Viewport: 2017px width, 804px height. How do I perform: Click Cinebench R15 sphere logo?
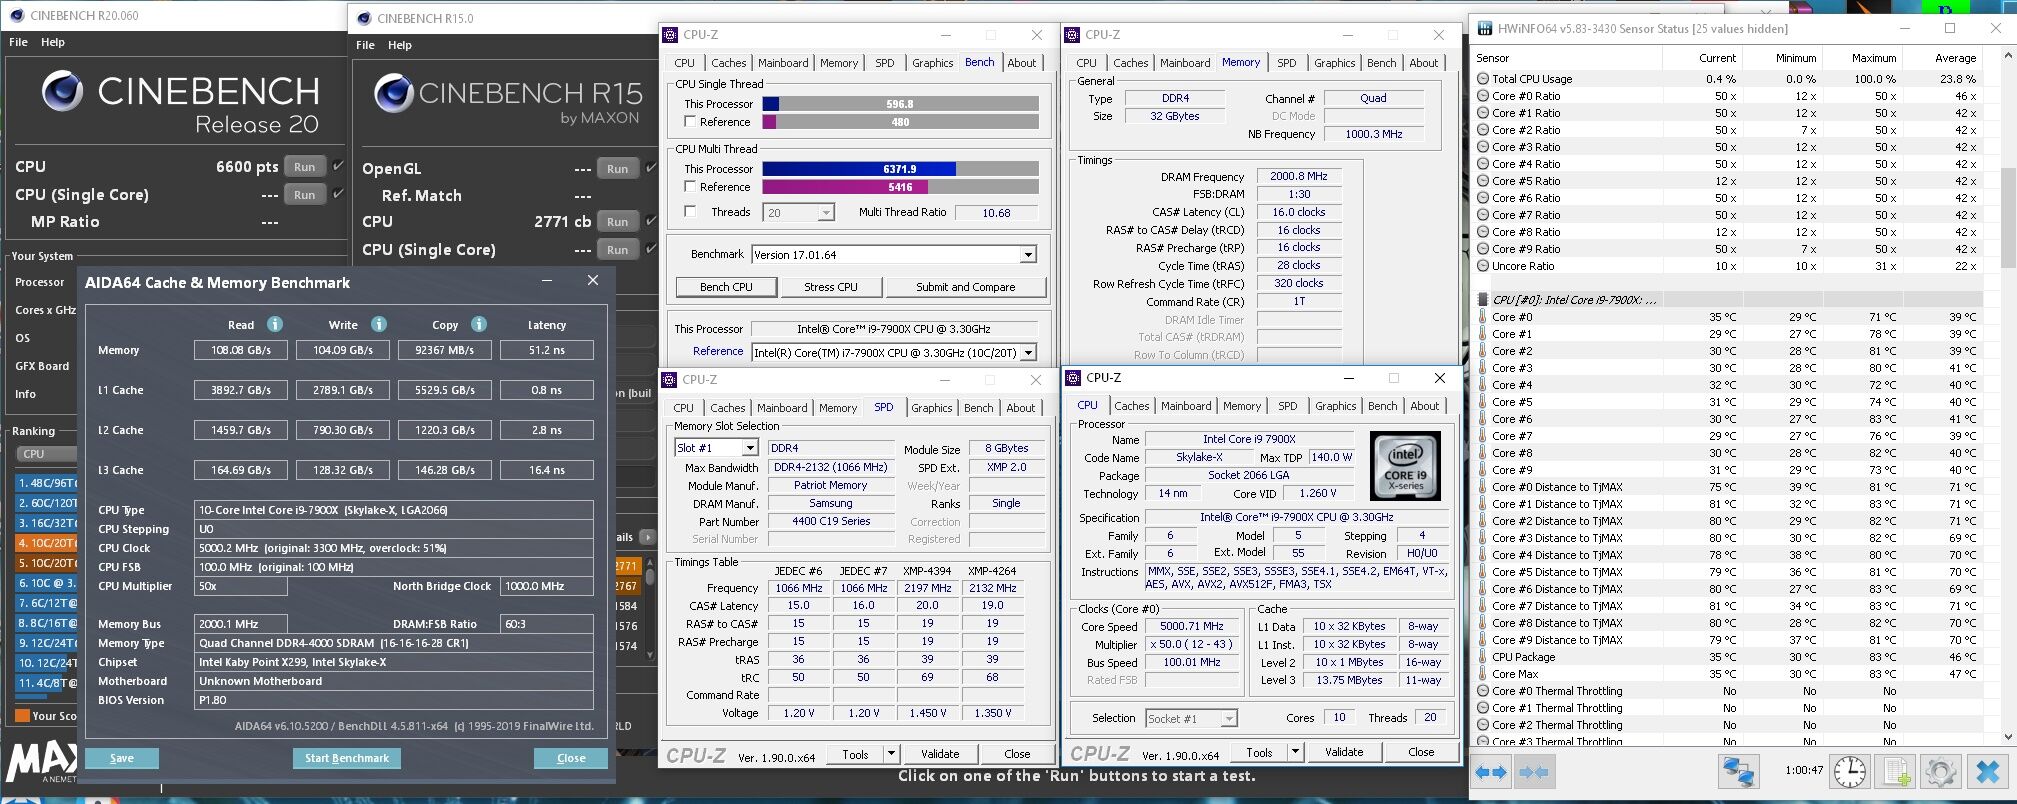pyautogui.click(x=394, y=93)
